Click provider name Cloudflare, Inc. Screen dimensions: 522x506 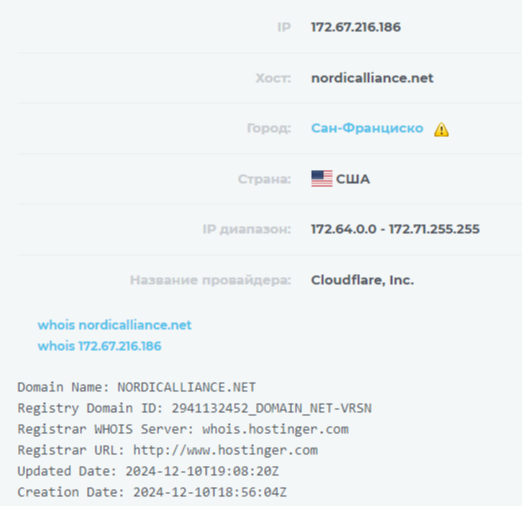(x=362, y=280)
